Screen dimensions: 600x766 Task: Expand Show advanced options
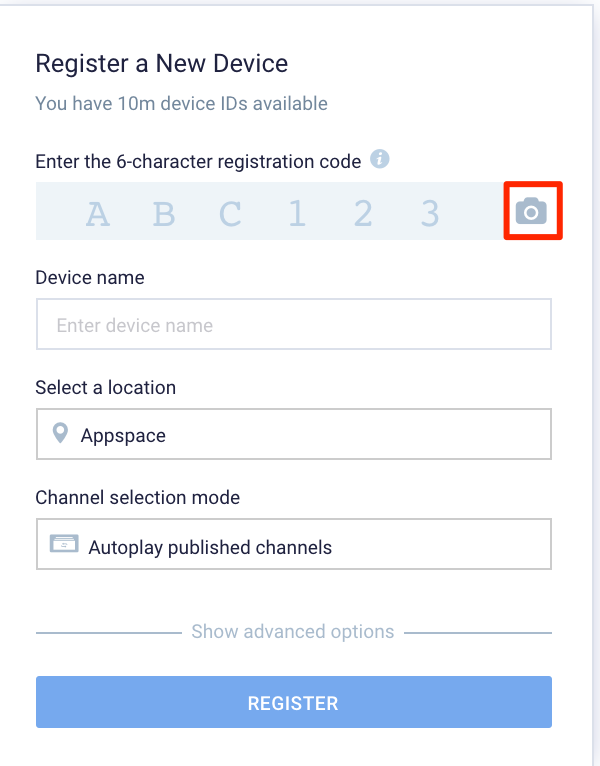[293, 632]
